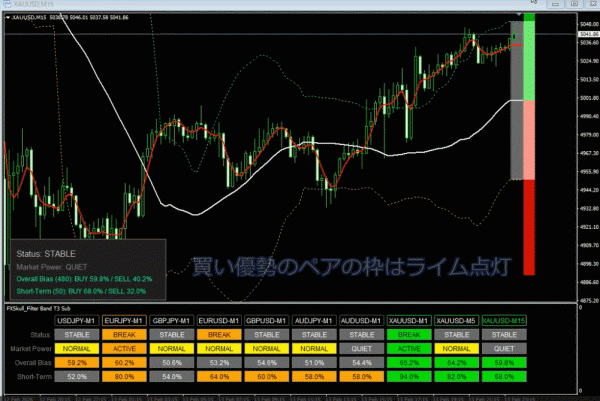
Task: Click the 59.2% Overall Bias cell for USDJPY
Action: [76, 363]
